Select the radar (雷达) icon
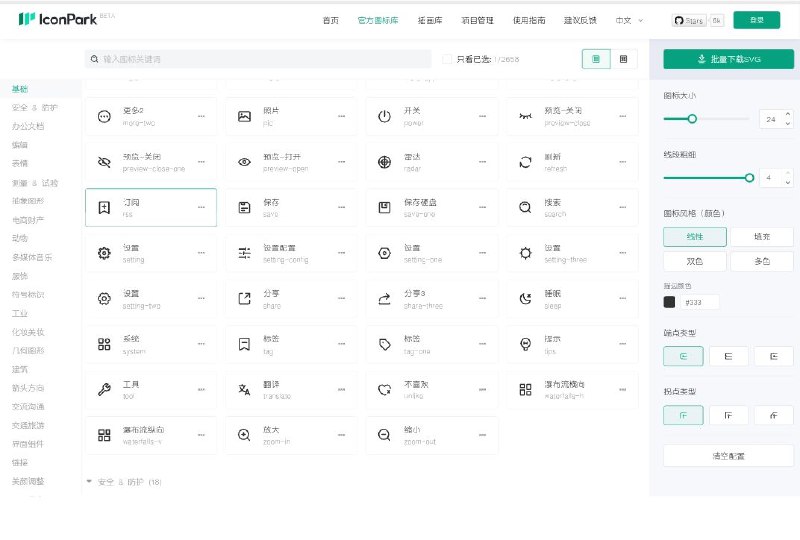This screenshot has width=800, height=540. [x=384, y=162]
